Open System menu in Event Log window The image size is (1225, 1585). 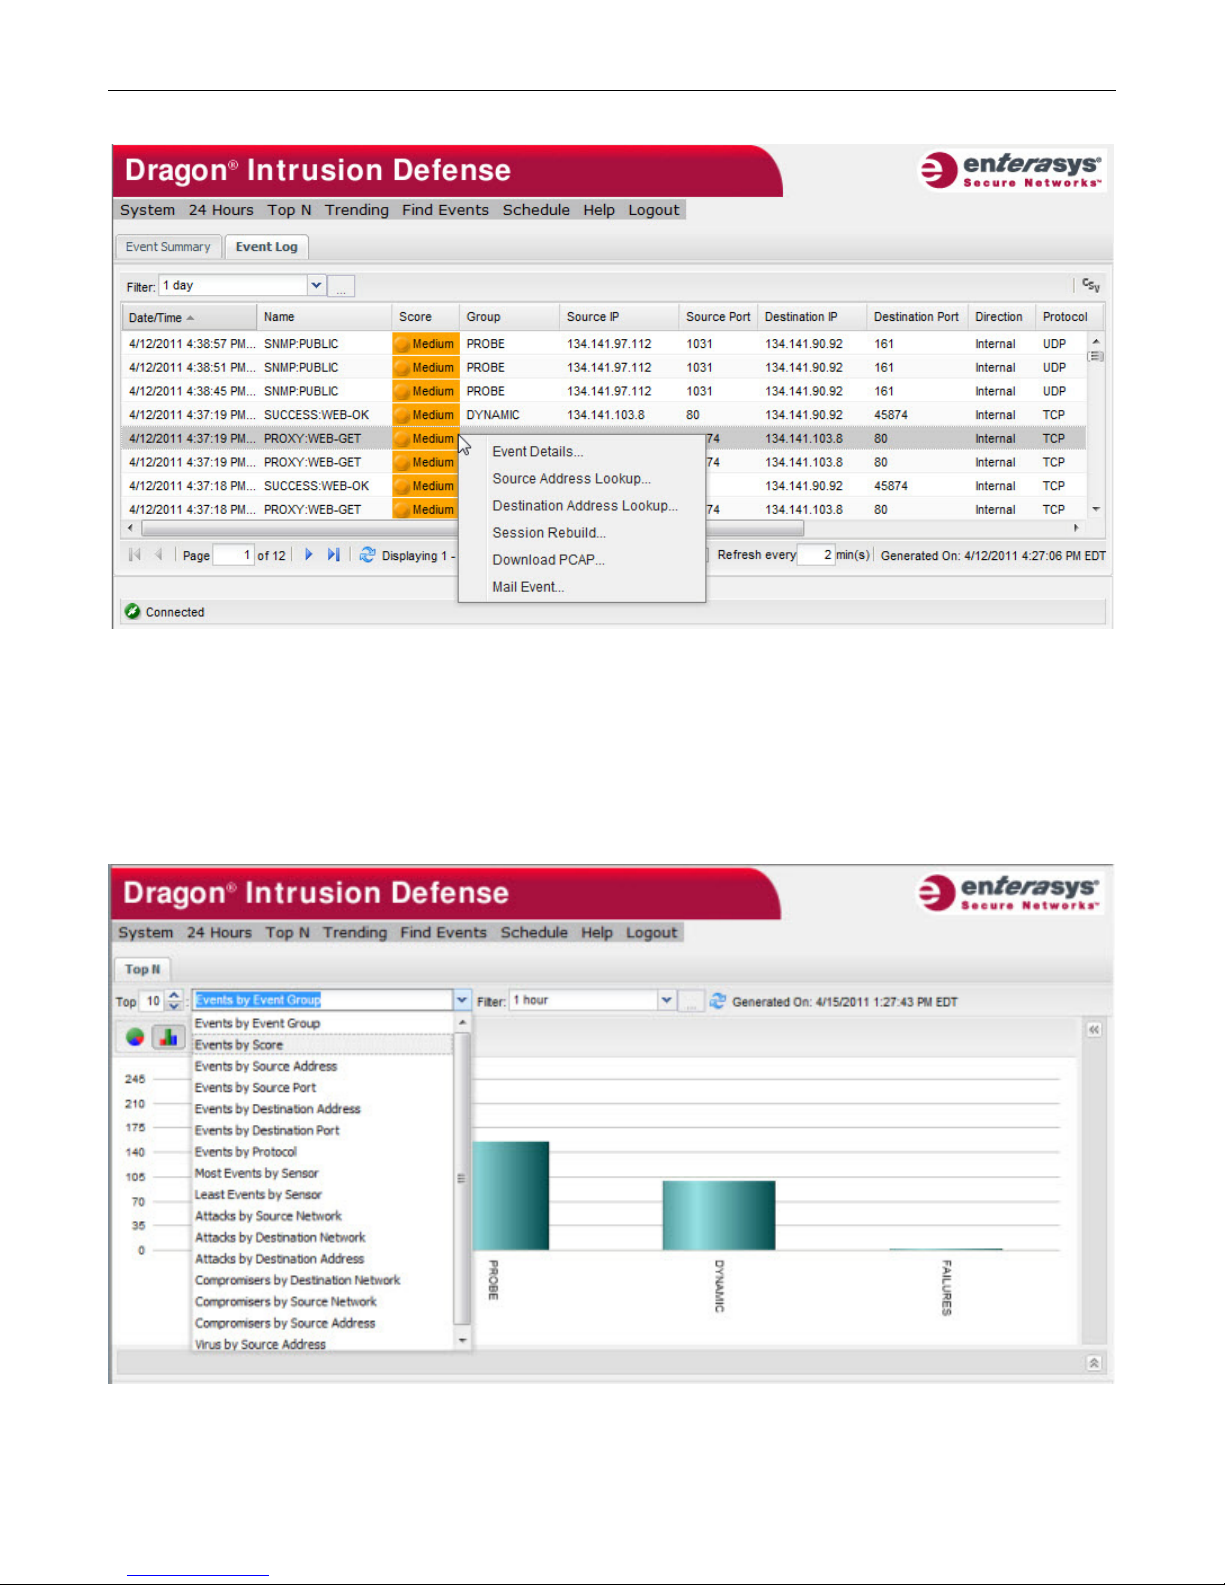tap(147, 210)
